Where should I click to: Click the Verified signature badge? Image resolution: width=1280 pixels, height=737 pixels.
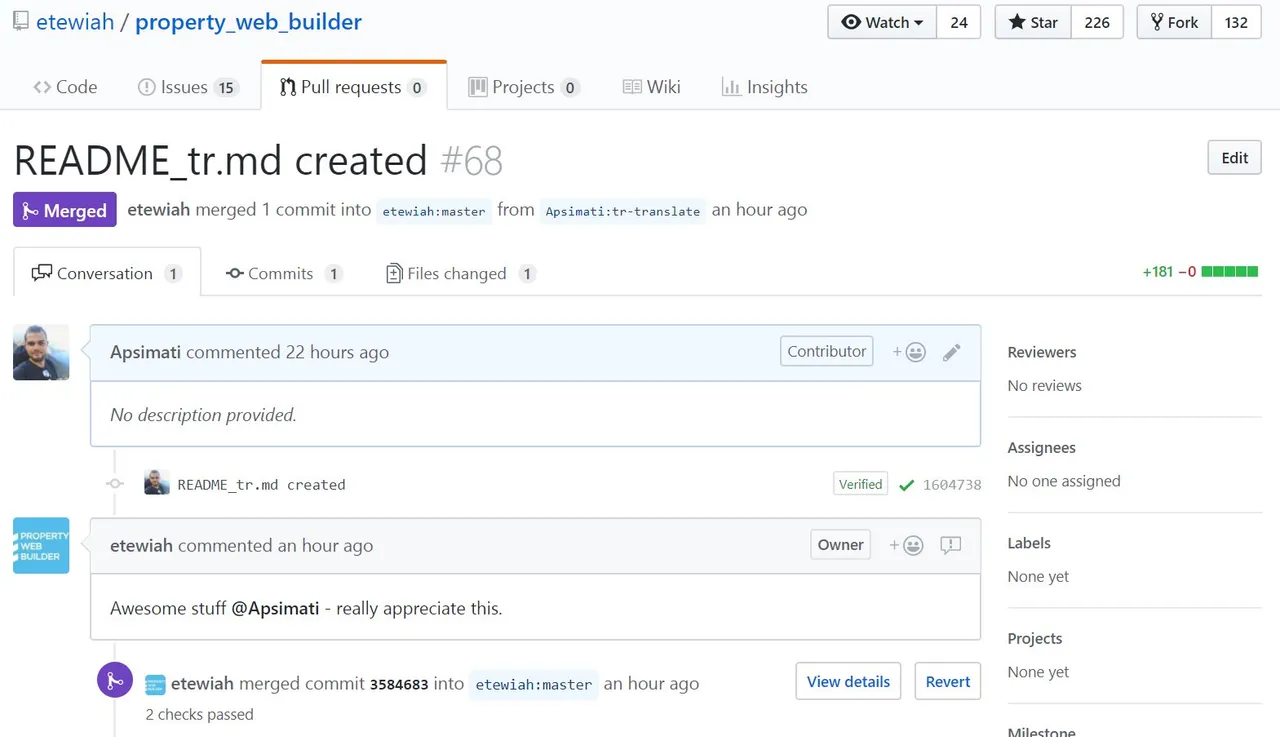tap(861, 484)
